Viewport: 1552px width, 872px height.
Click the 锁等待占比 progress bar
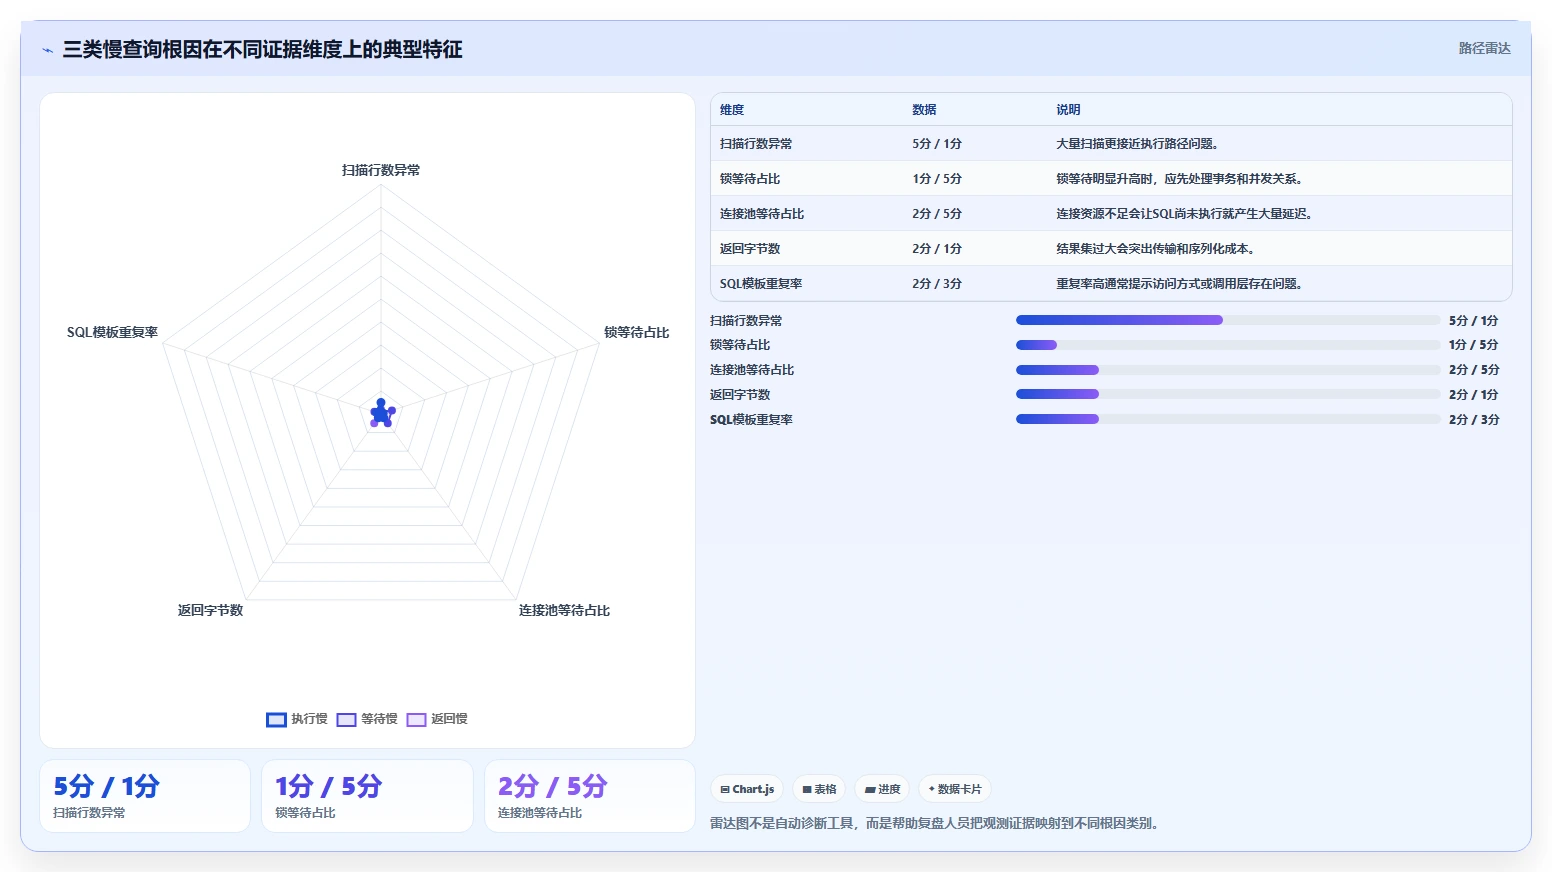pos(1228,345)
